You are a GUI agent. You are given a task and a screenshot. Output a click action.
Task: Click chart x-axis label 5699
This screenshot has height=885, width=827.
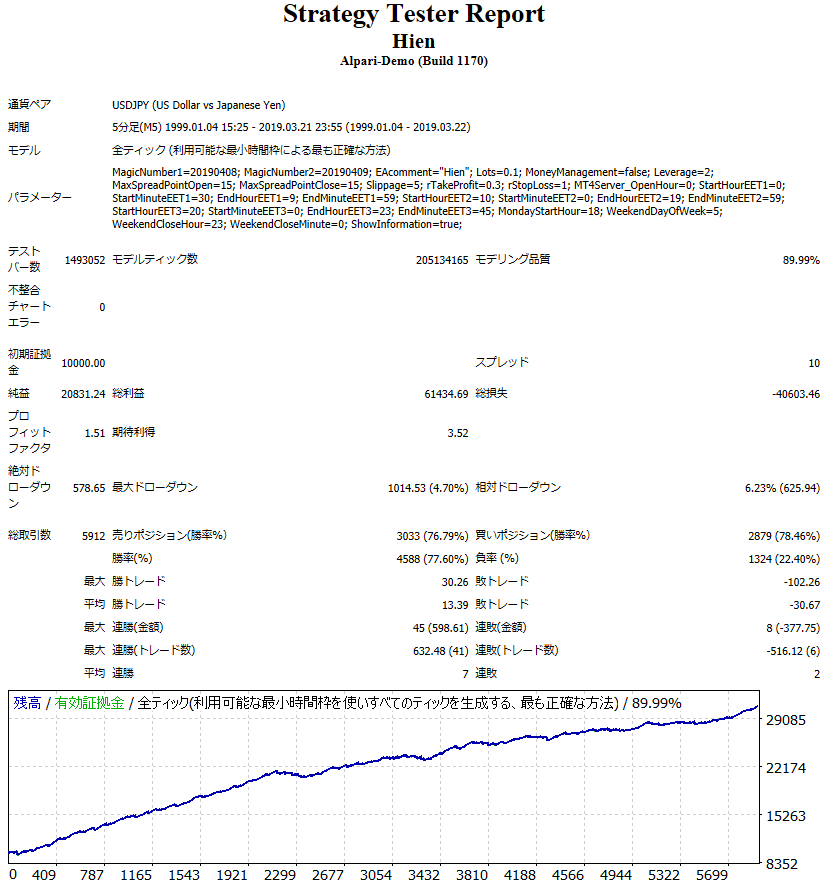tap(712, 875)
